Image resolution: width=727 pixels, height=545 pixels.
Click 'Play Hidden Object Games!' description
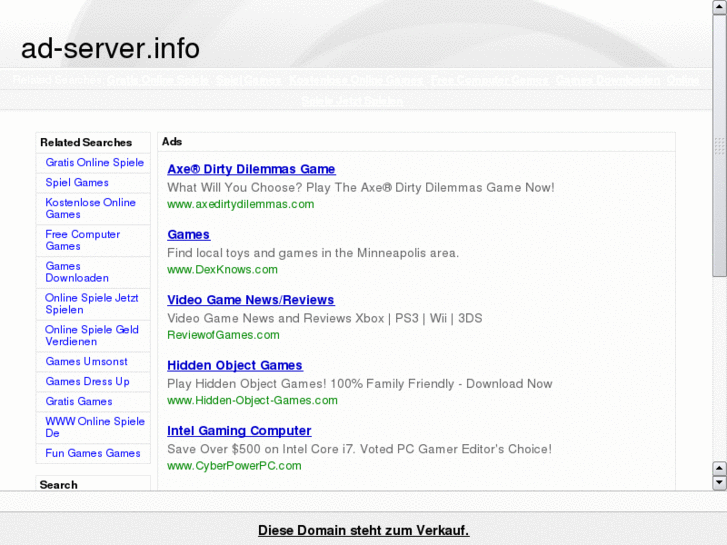360,384
